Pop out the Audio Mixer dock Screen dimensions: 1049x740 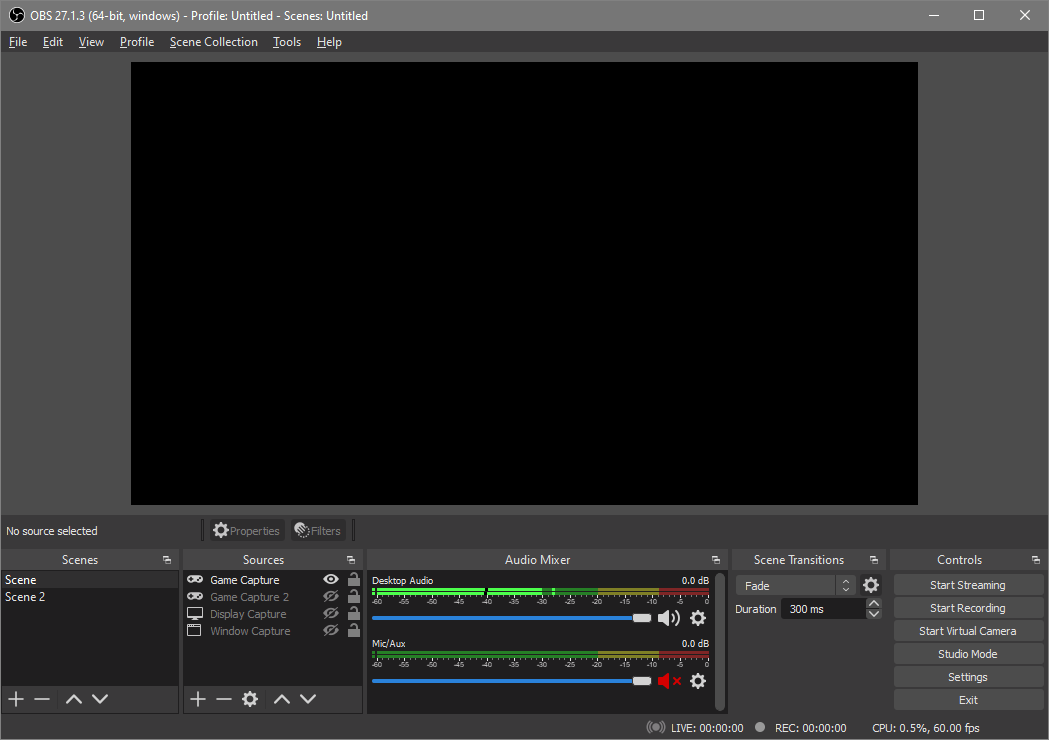pyautogui.click(x=716, y=560)
